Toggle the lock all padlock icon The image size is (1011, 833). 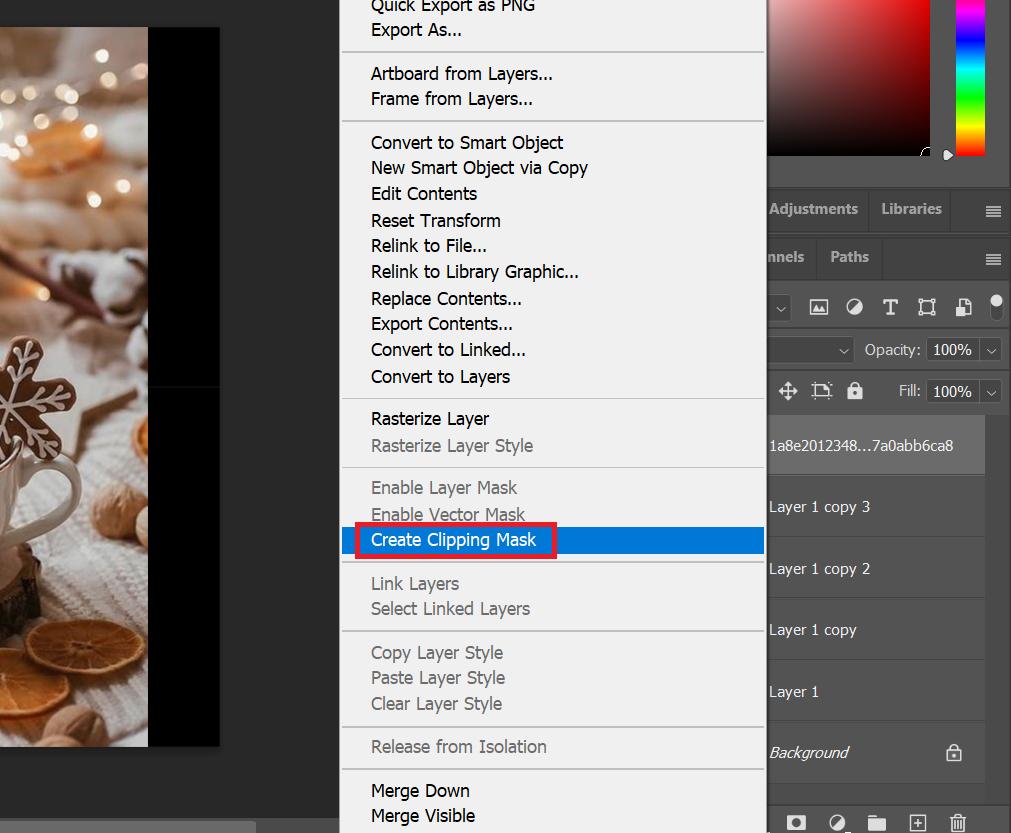pos(855,391)
